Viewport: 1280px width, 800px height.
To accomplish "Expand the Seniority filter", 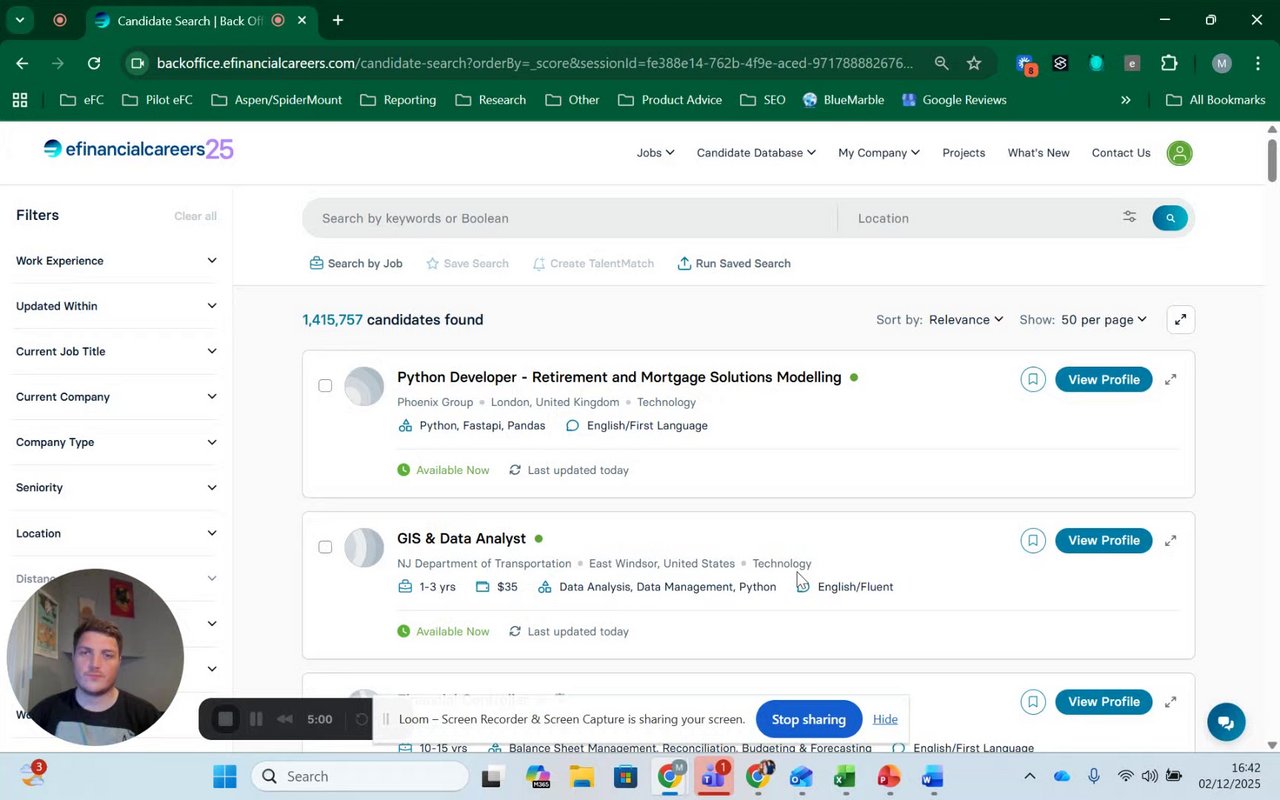I will (x=116, y=487).
